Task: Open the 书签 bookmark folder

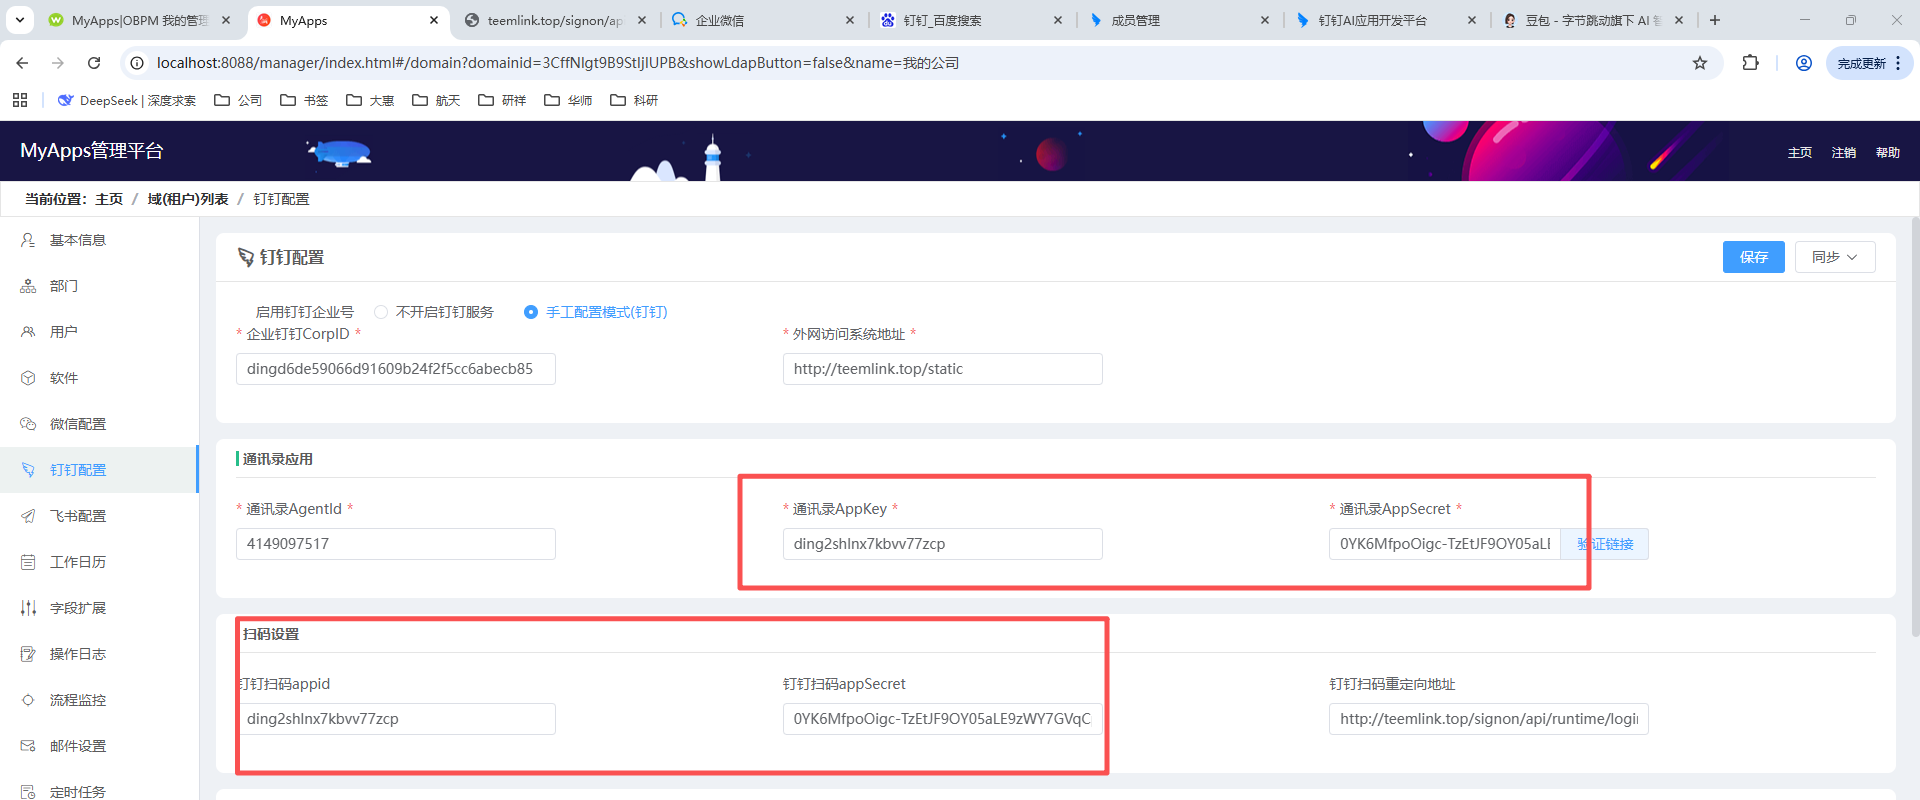Action: 304,100
